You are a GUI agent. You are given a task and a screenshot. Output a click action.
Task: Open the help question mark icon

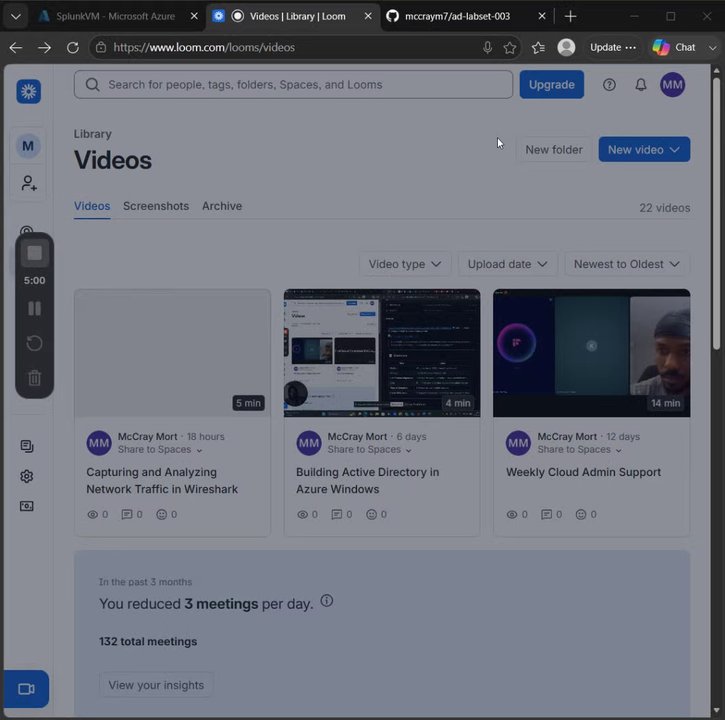[609, 85]
